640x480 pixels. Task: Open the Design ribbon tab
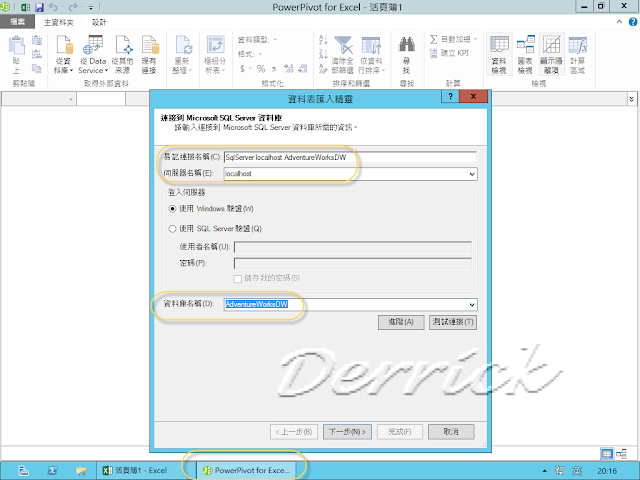coord(99,22)
